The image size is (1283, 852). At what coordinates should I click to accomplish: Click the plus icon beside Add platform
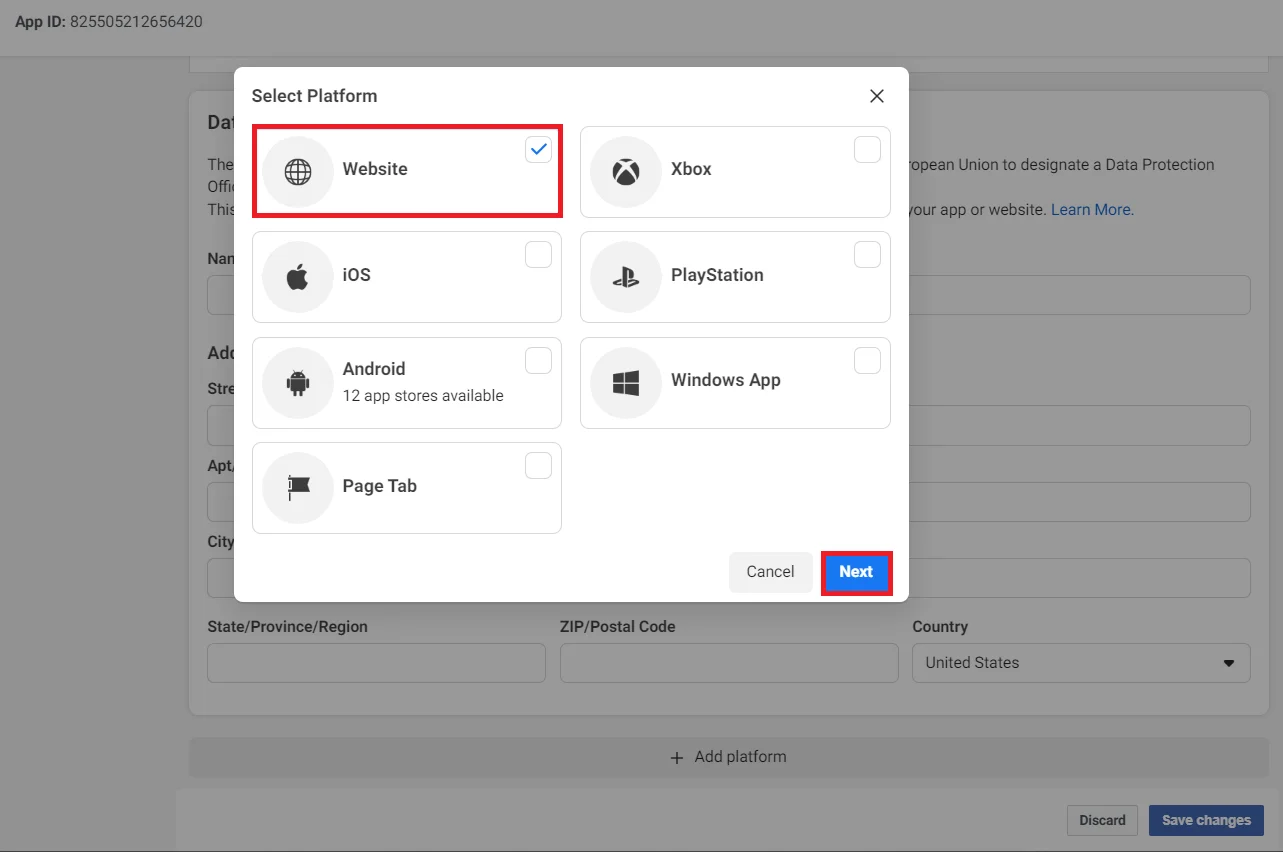click(677, 757)
